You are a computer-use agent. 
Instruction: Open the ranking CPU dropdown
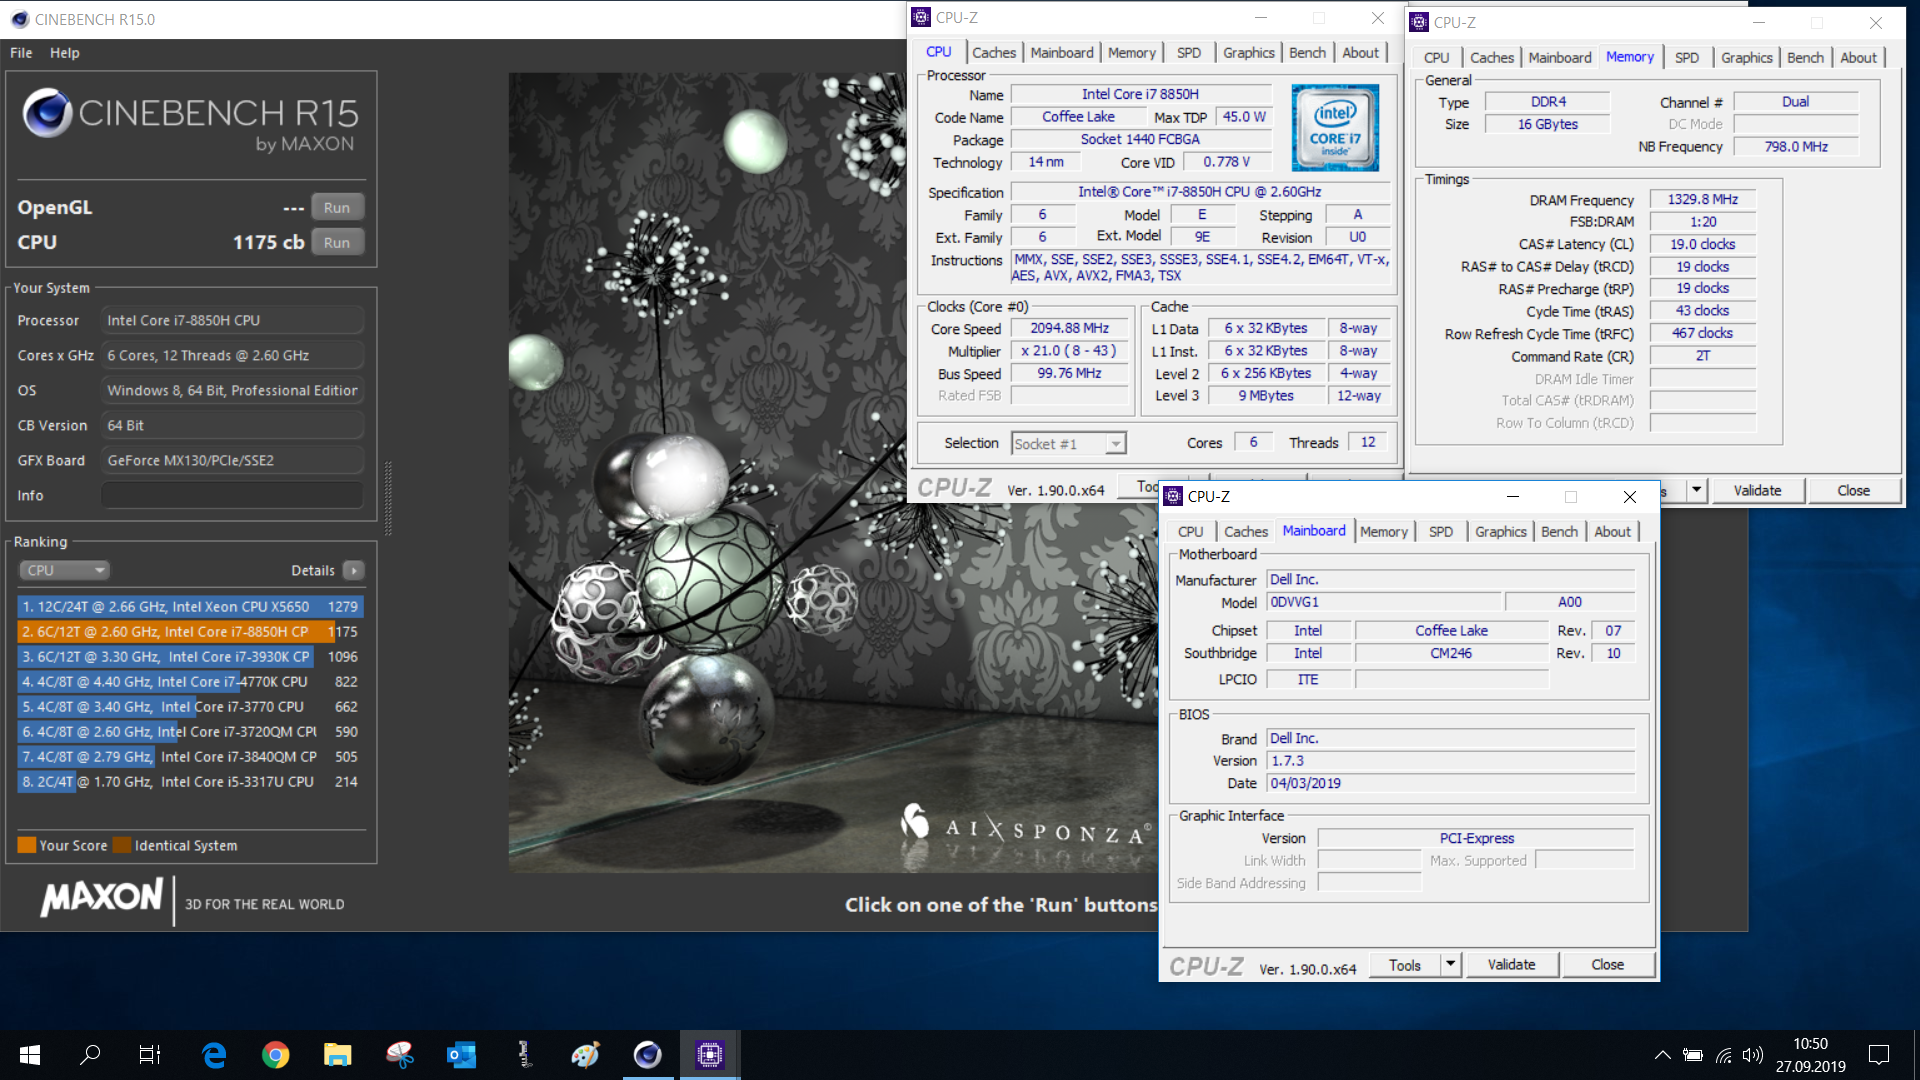pos(65,570)
